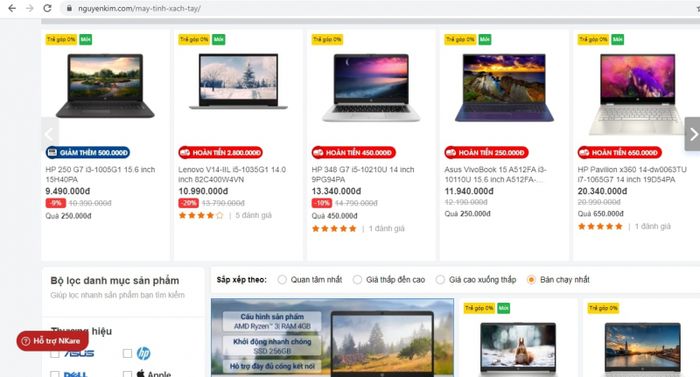700x377 pixels.
Task: Reload the page with the refresh icon
Action: pyautogui.click(x=47, y=8)
